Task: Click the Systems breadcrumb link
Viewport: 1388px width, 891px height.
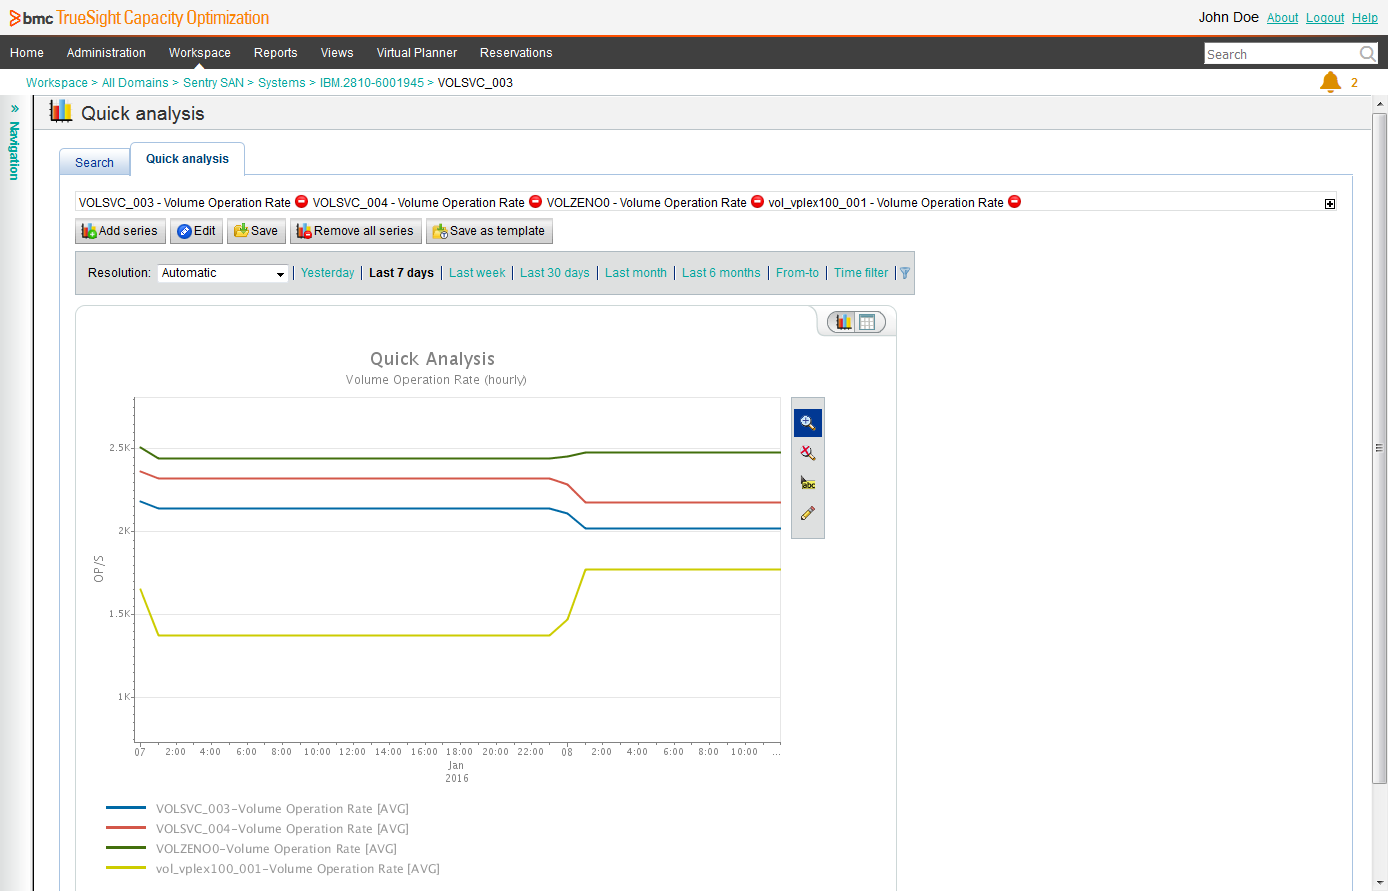Action: pyautogui.click(x=281, y=83)
